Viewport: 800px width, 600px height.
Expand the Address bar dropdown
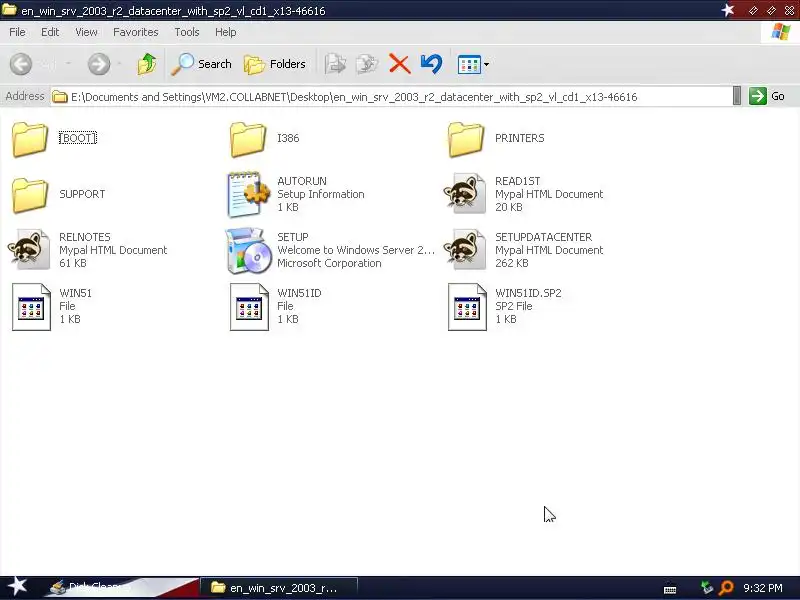[736, 96]
